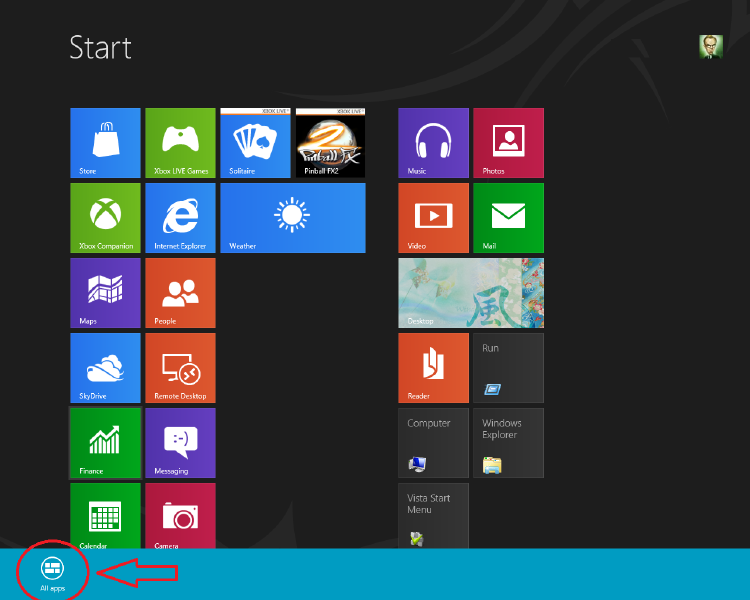Open the Mail tile
The width and height of the screenshot is (750, 600).
point(508,218)
